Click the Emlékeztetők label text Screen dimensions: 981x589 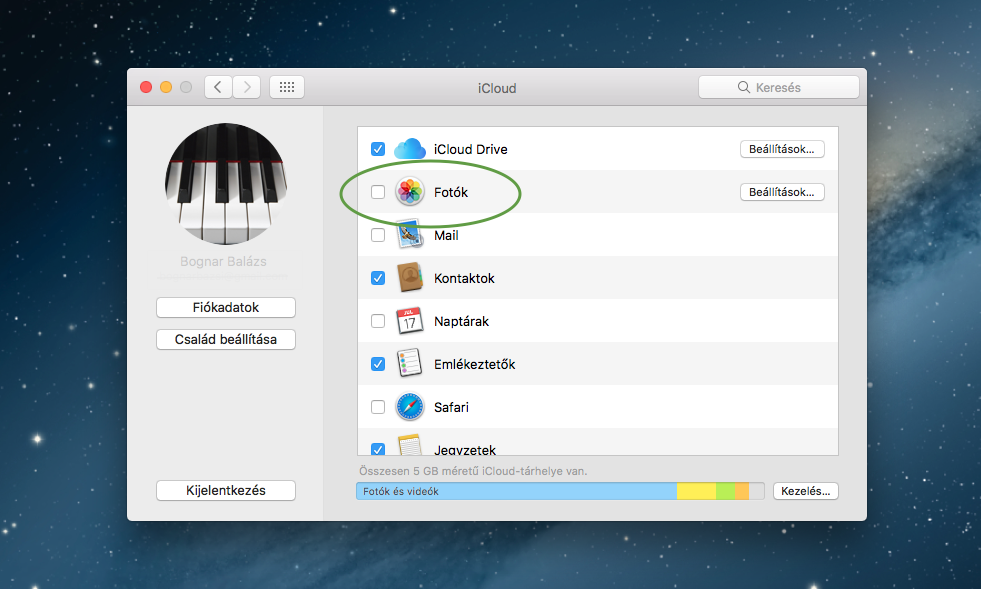pos(474,364)
